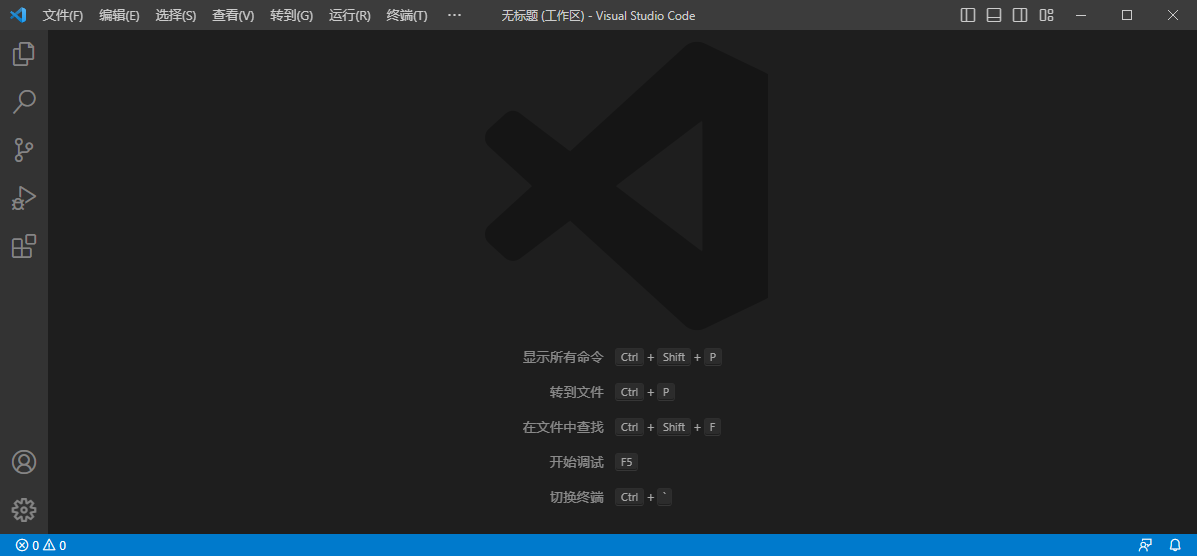
Task: Open the 编辑(E) menu
Action: 119,15
